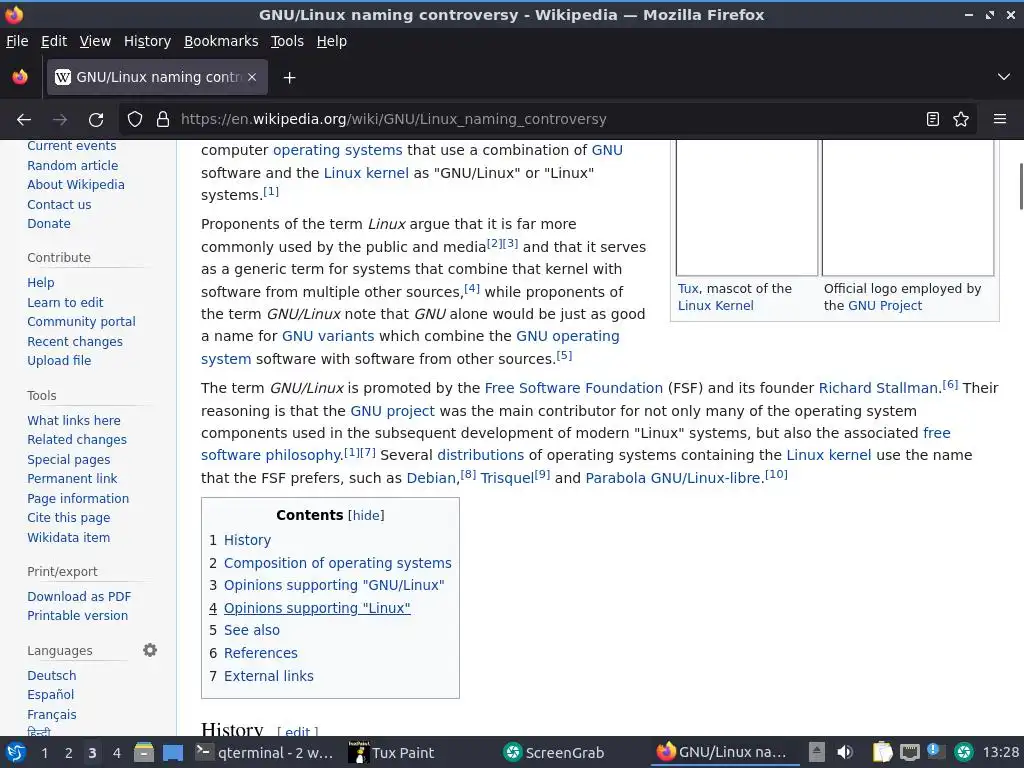Open Firefox View icon left of the tab

pyautogui.click(x=20, y=77)
